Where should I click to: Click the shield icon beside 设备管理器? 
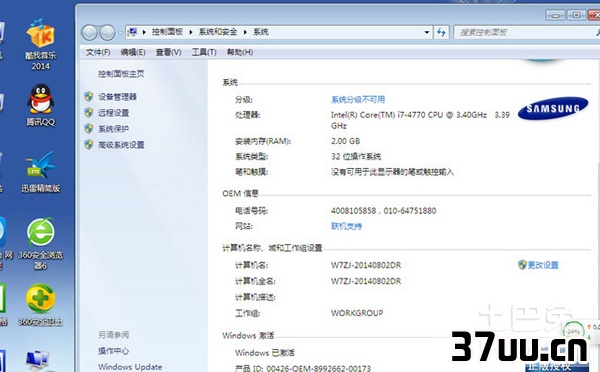point(89,96)
